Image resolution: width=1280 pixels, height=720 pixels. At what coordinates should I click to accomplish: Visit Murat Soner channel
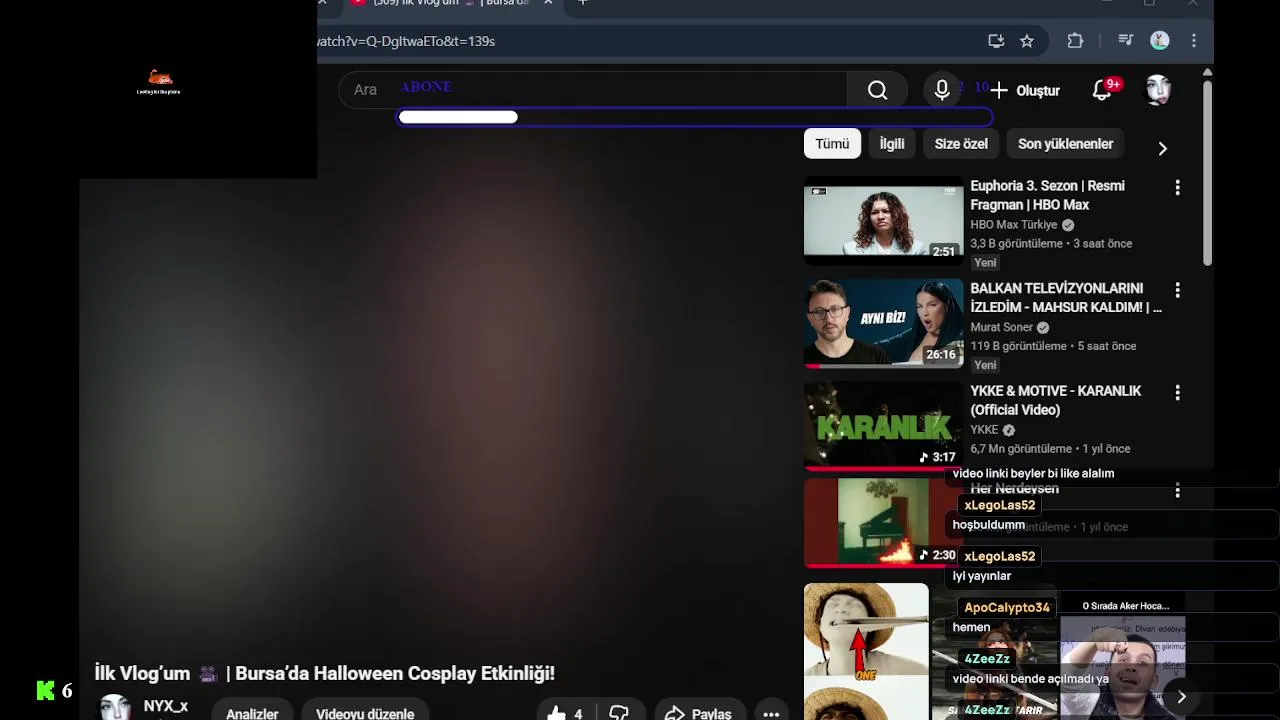pyautogui.click(x=1001, y=328)
